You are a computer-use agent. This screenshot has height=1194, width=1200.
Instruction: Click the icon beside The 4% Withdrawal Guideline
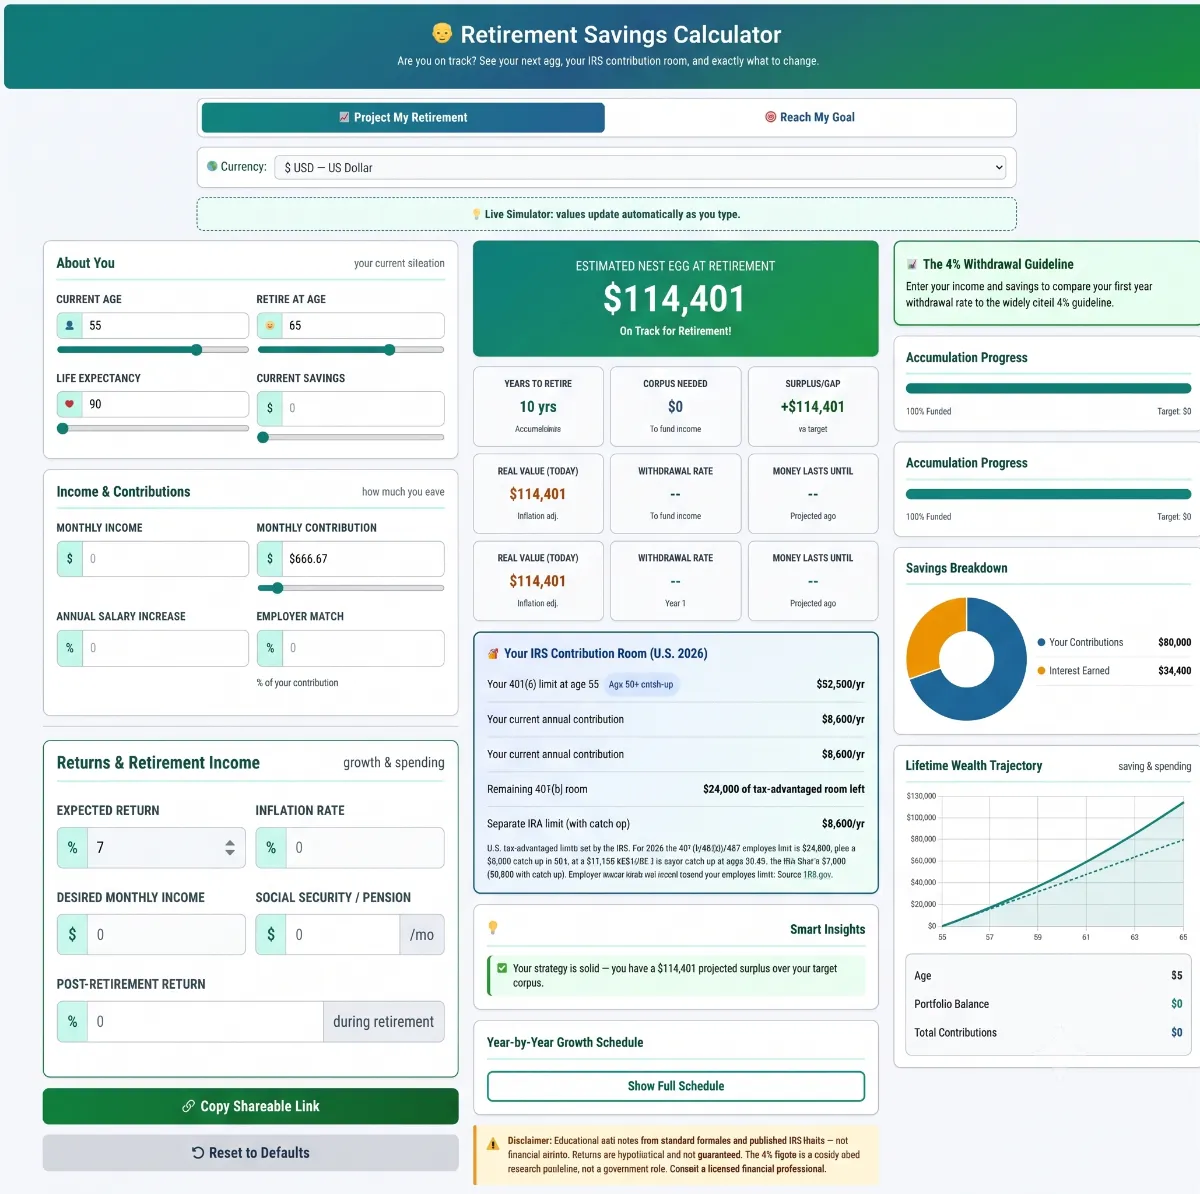pyautogui.click(x=912, y=264)
